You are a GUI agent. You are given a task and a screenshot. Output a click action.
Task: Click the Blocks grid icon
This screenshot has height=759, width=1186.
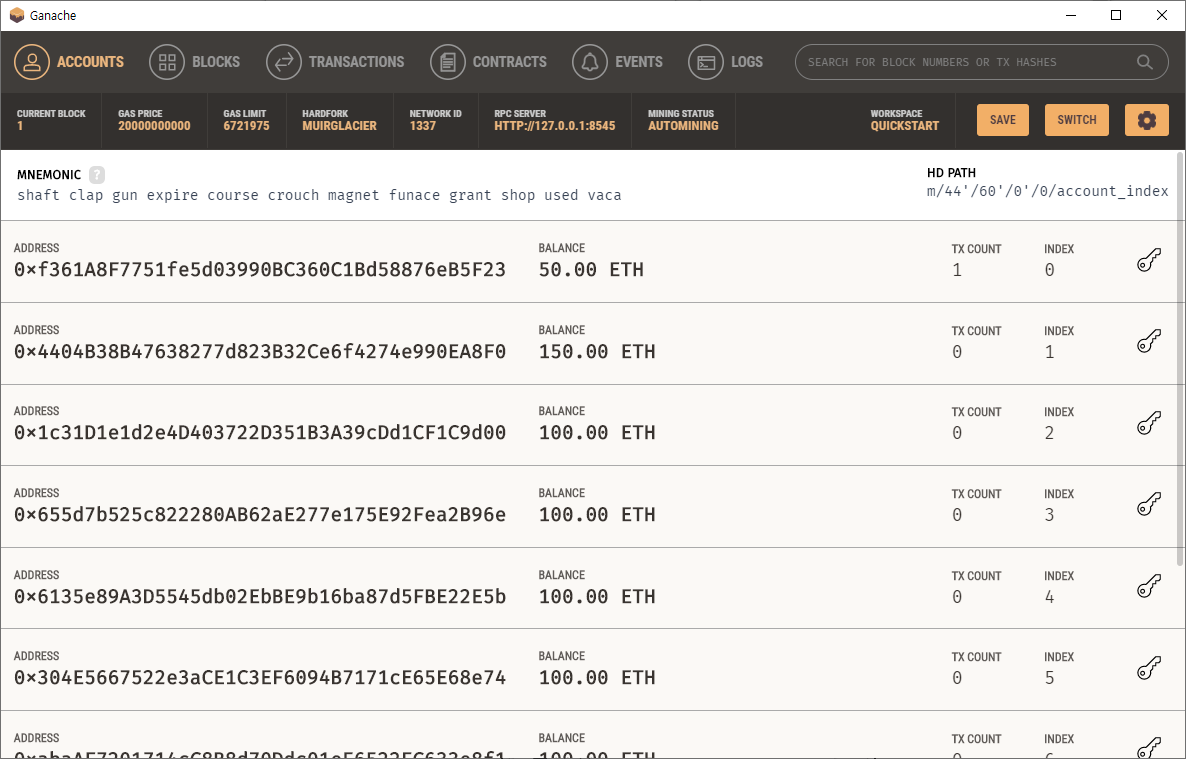click(167, 62)
